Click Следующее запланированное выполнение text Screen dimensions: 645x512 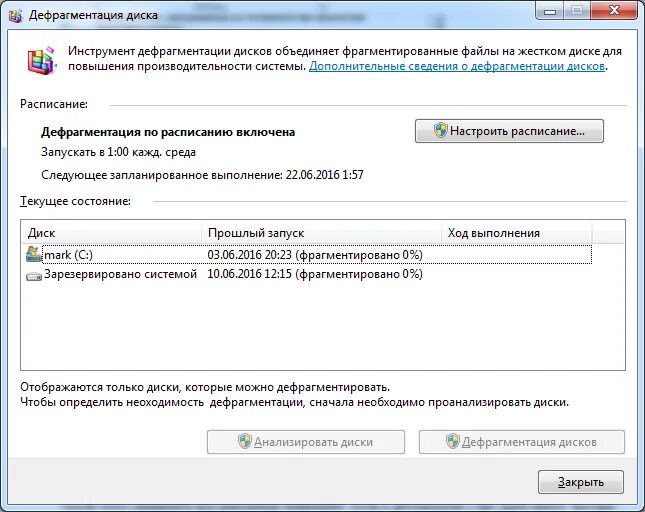202,175
